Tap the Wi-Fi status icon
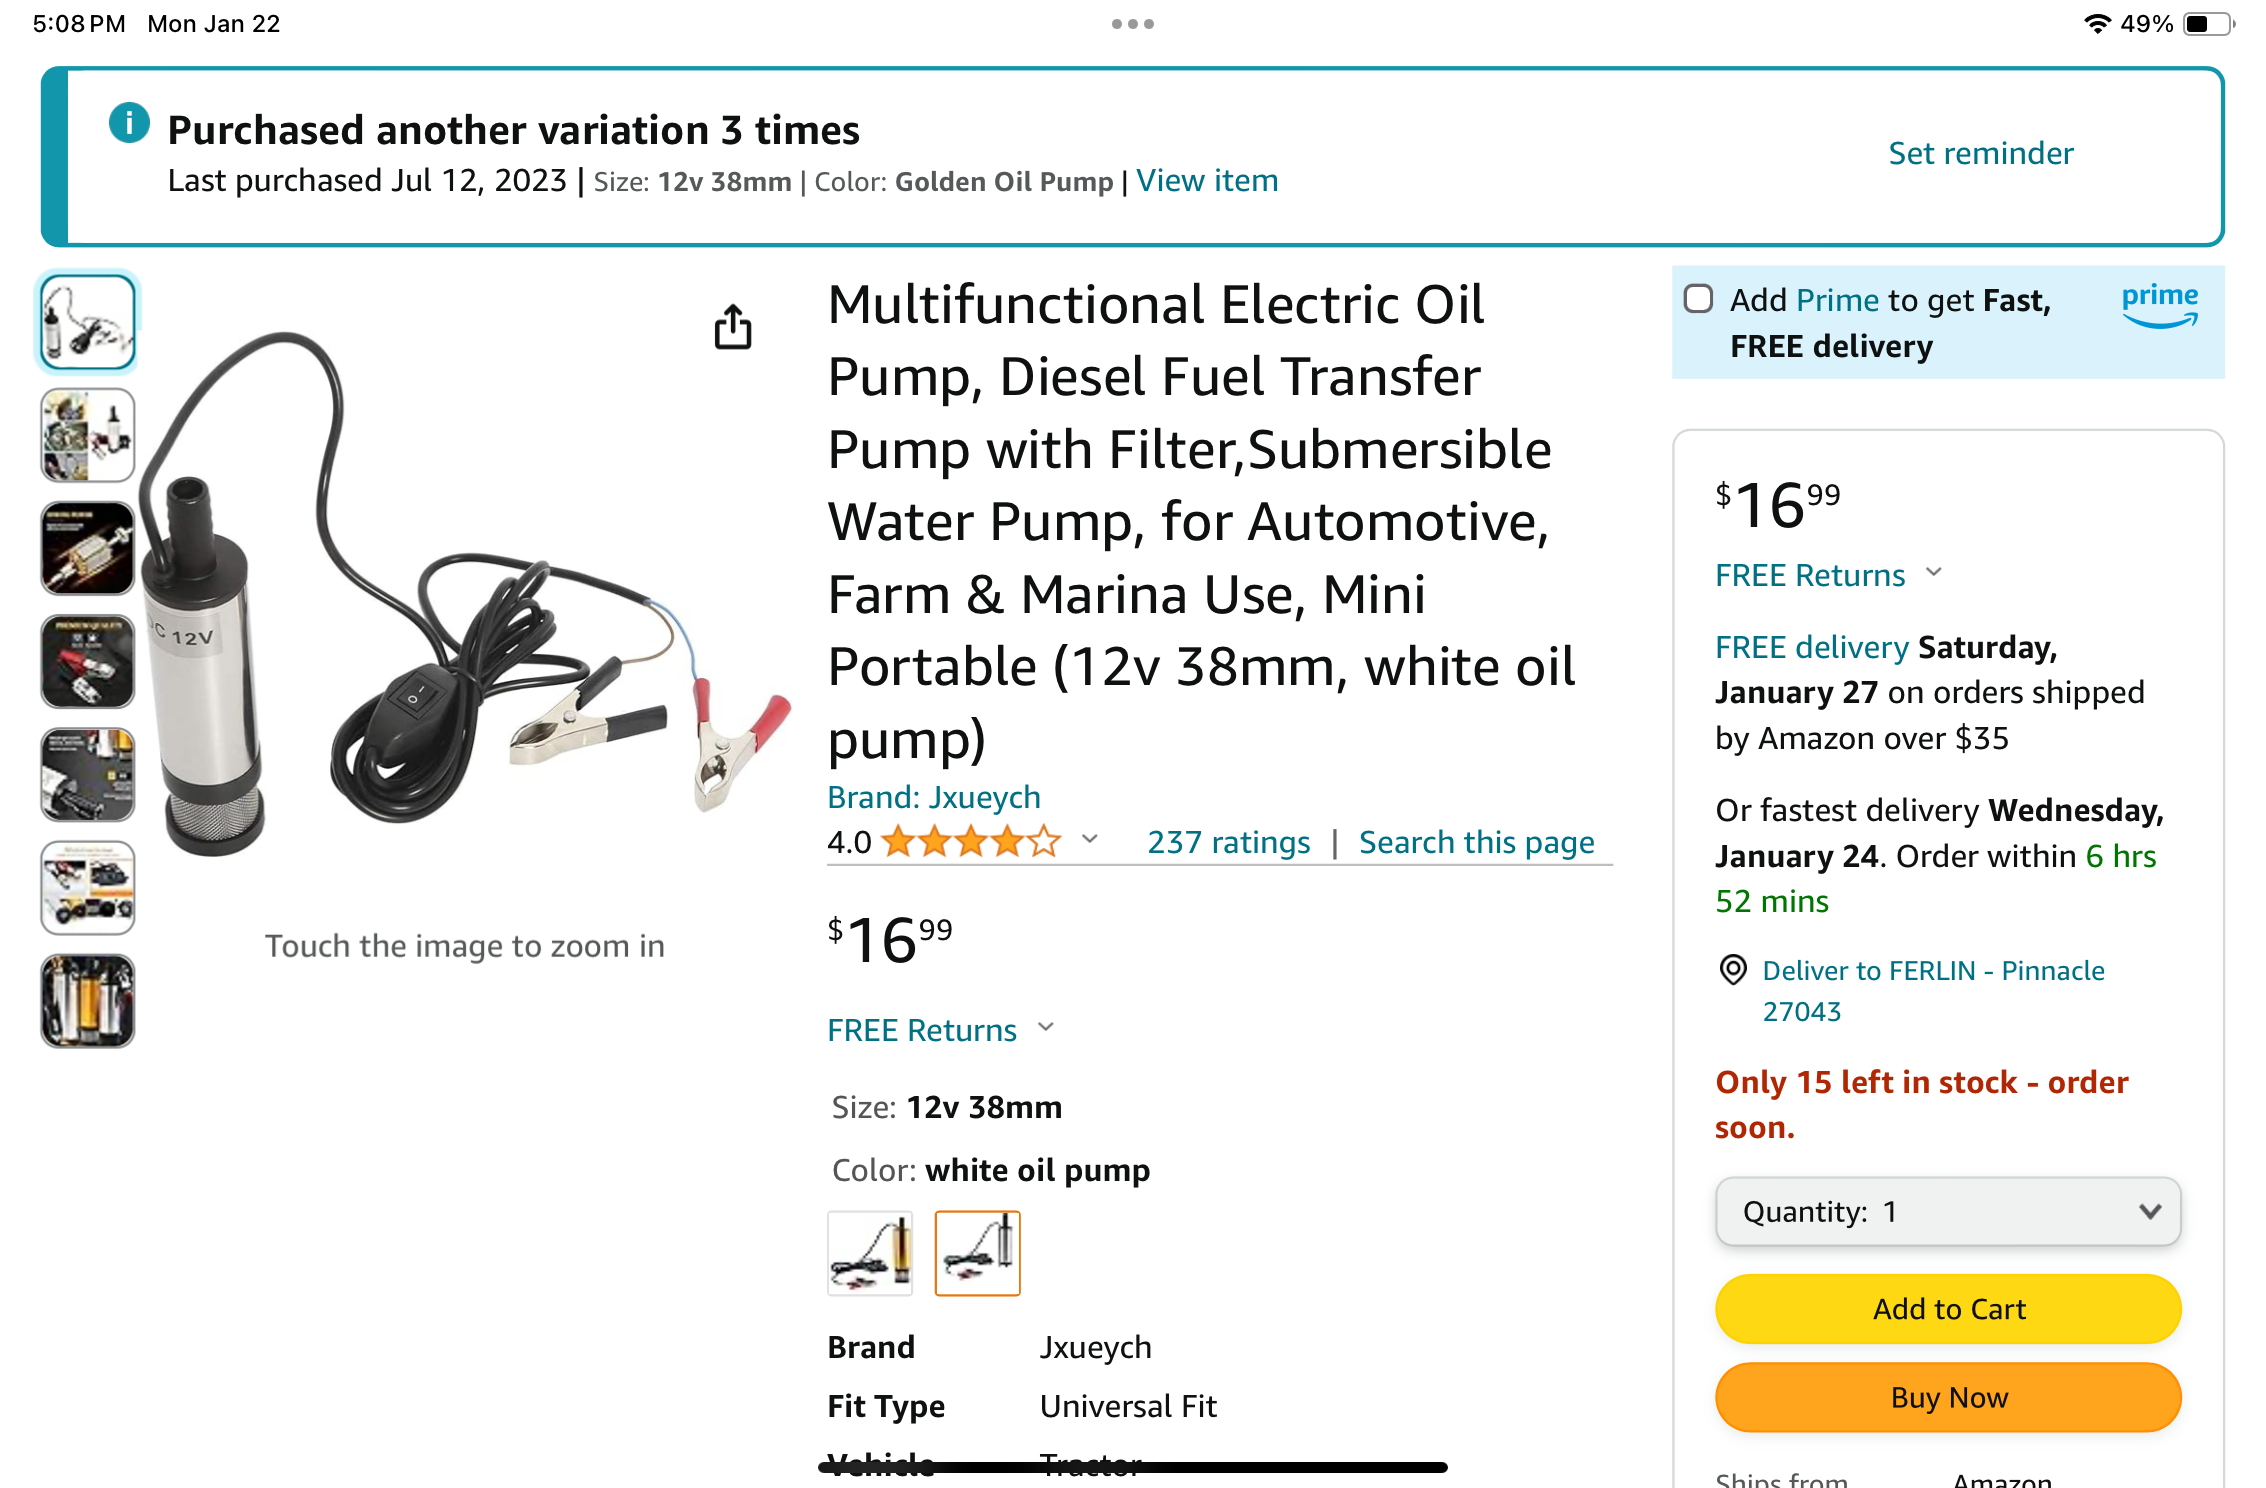The height and width of the screenshot is (1488, 2266). tap(2097, 24)
